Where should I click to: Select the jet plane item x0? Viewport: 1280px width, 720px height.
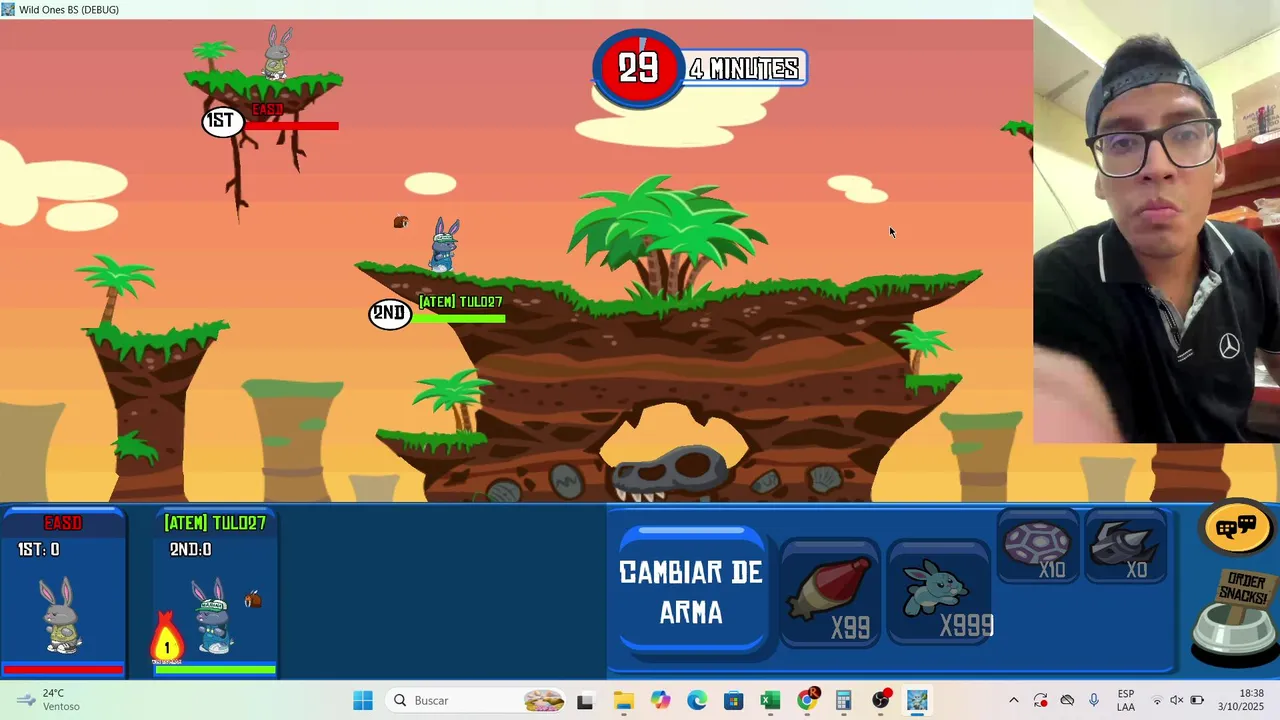point(1126,547)
